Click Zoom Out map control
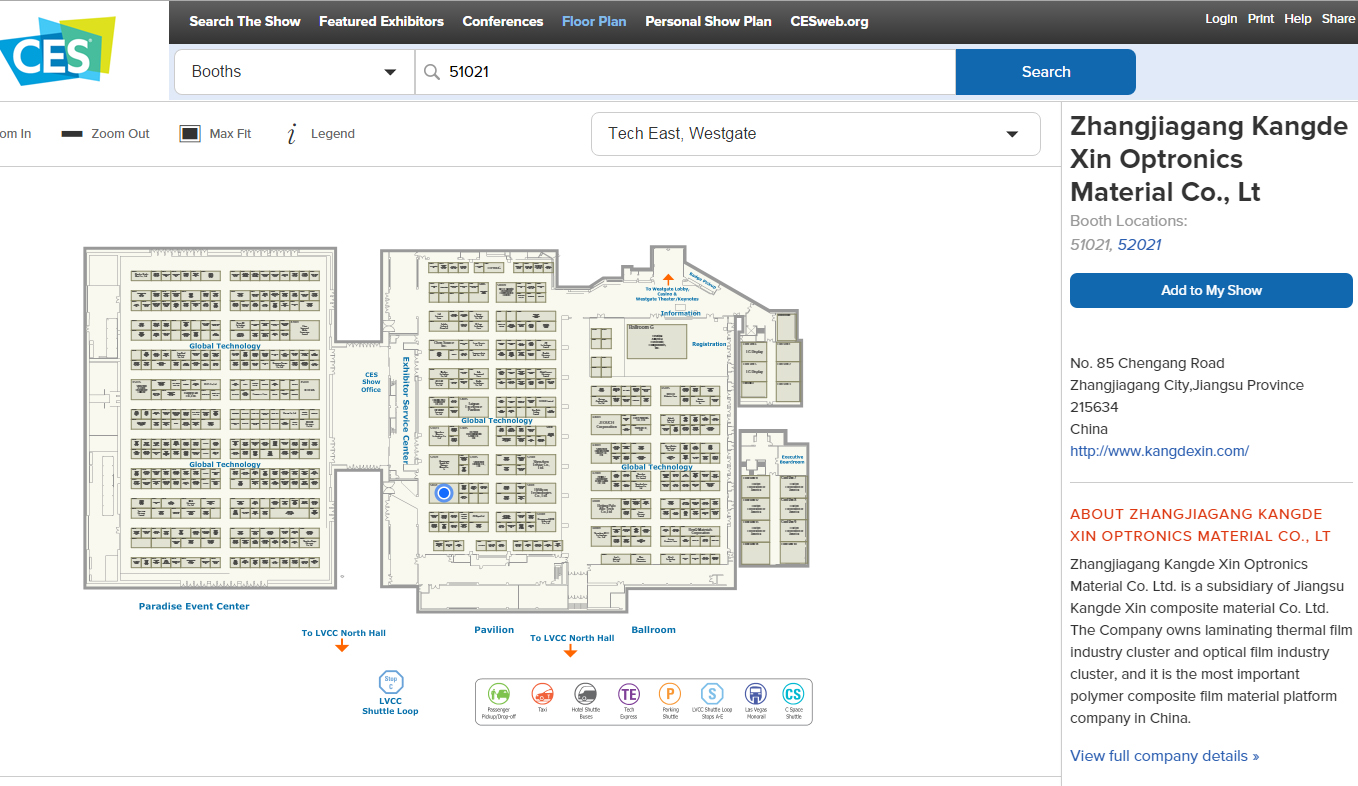Image resolution: width=1358 pixels, height=786 pixels. pyautogui.click(x=105, y=134)
